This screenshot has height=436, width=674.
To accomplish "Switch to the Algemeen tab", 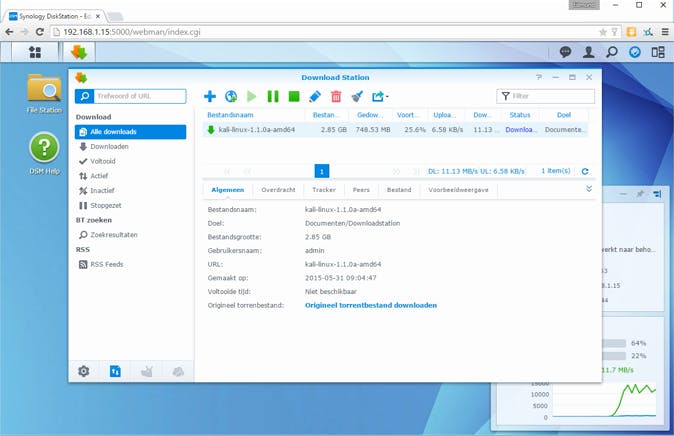I will [228, 190].
